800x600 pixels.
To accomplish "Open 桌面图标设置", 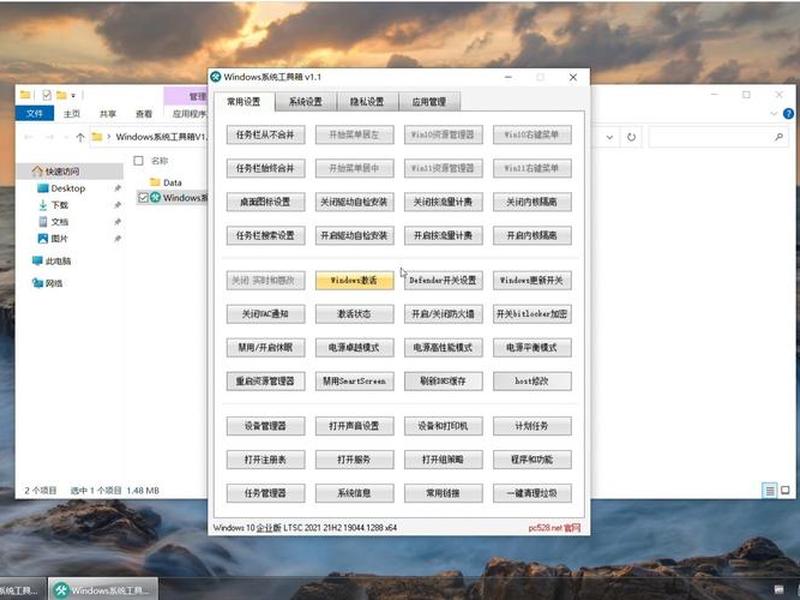I will (266, 202).
